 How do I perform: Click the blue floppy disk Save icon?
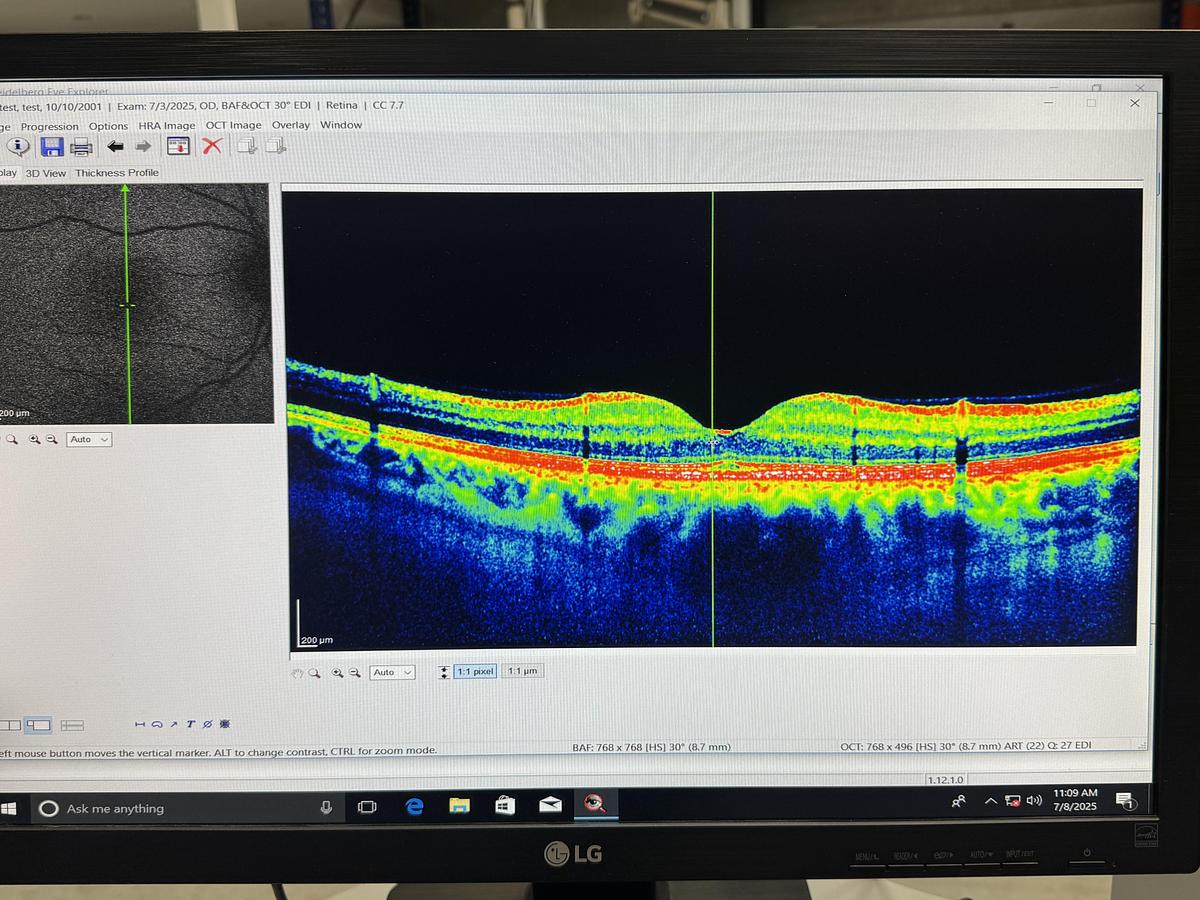[52, 147]
